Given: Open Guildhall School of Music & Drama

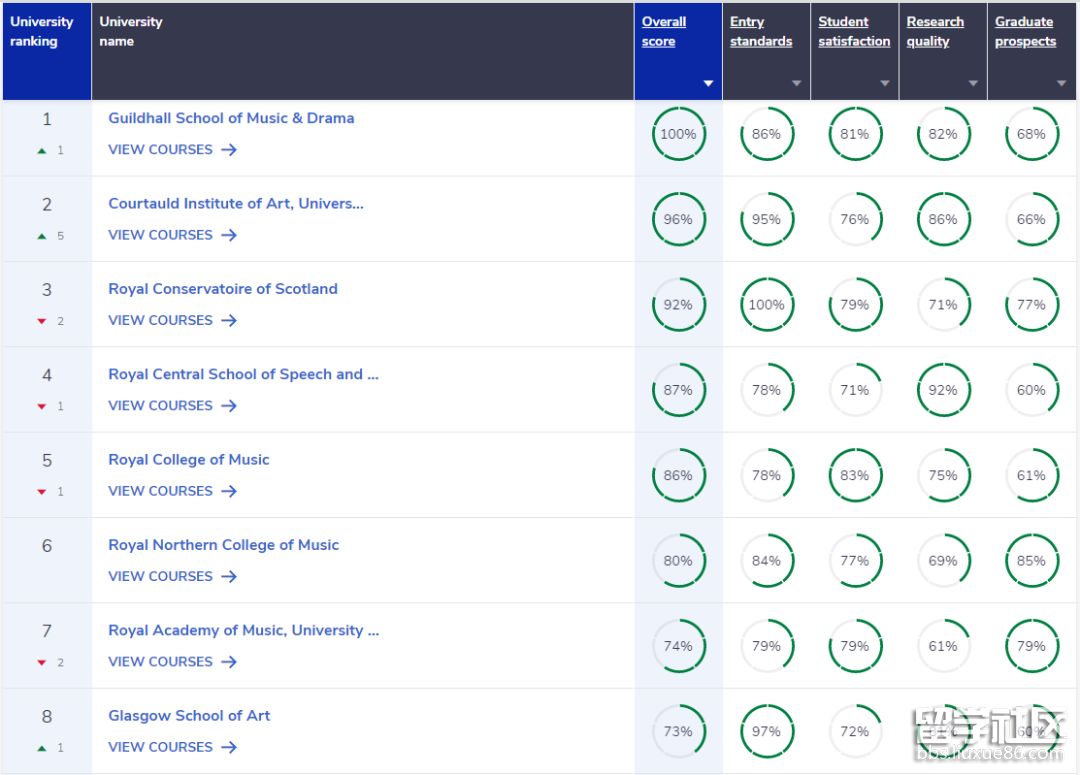Looking at the screenshot, I should 231,118.
